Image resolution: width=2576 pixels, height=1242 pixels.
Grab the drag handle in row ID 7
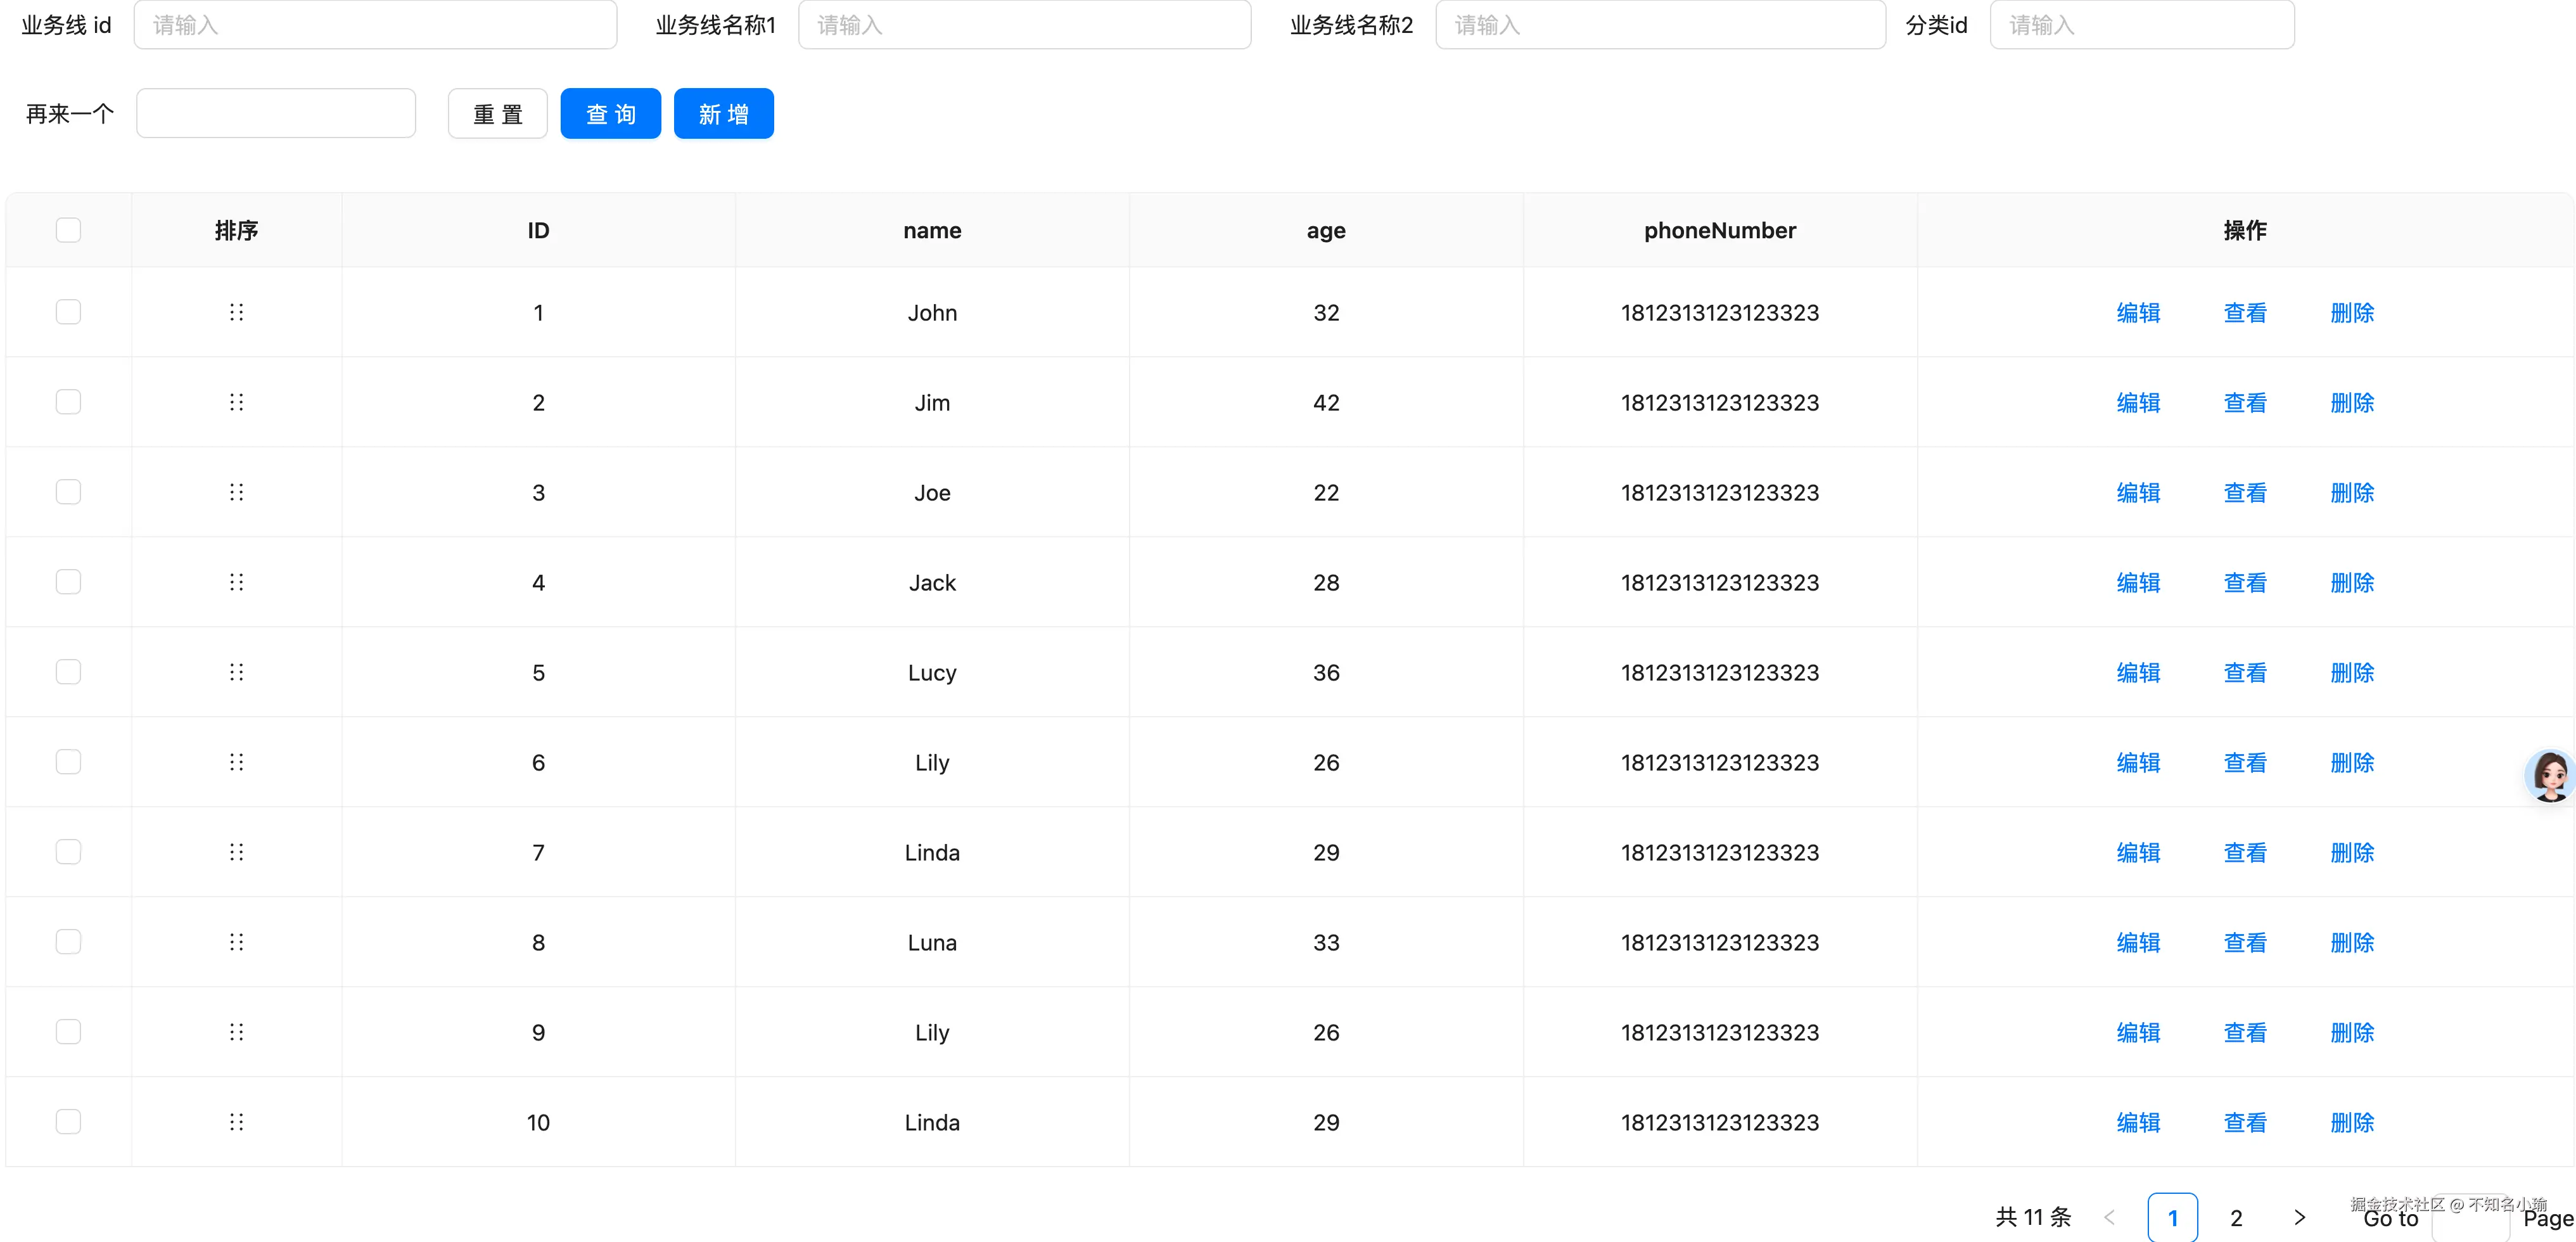[x=236, y=852]
